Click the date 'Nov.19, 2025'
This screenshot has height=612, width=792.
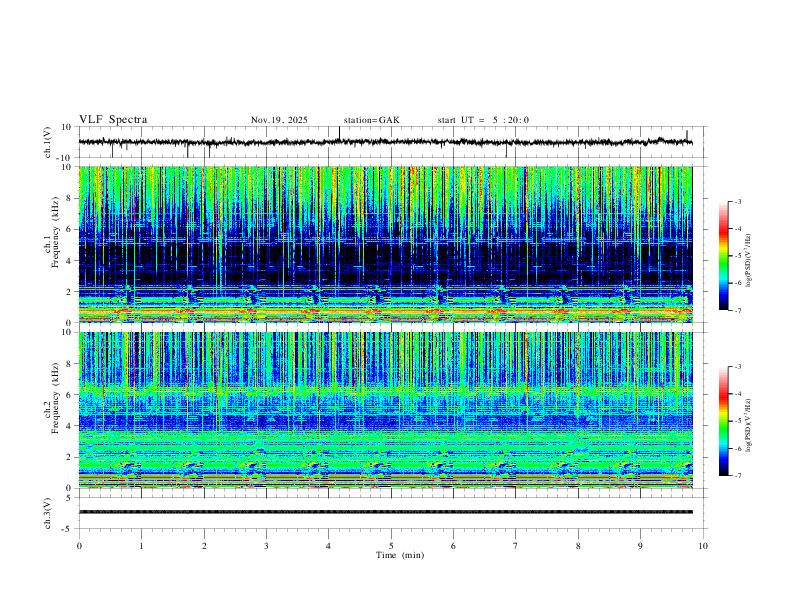[x=279, y=120]
